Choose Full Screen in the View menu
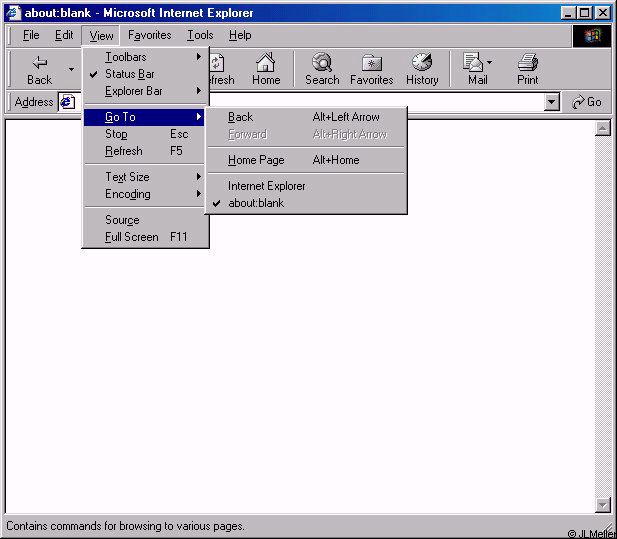This screenshot has width=617, height=539. (132, 237)
